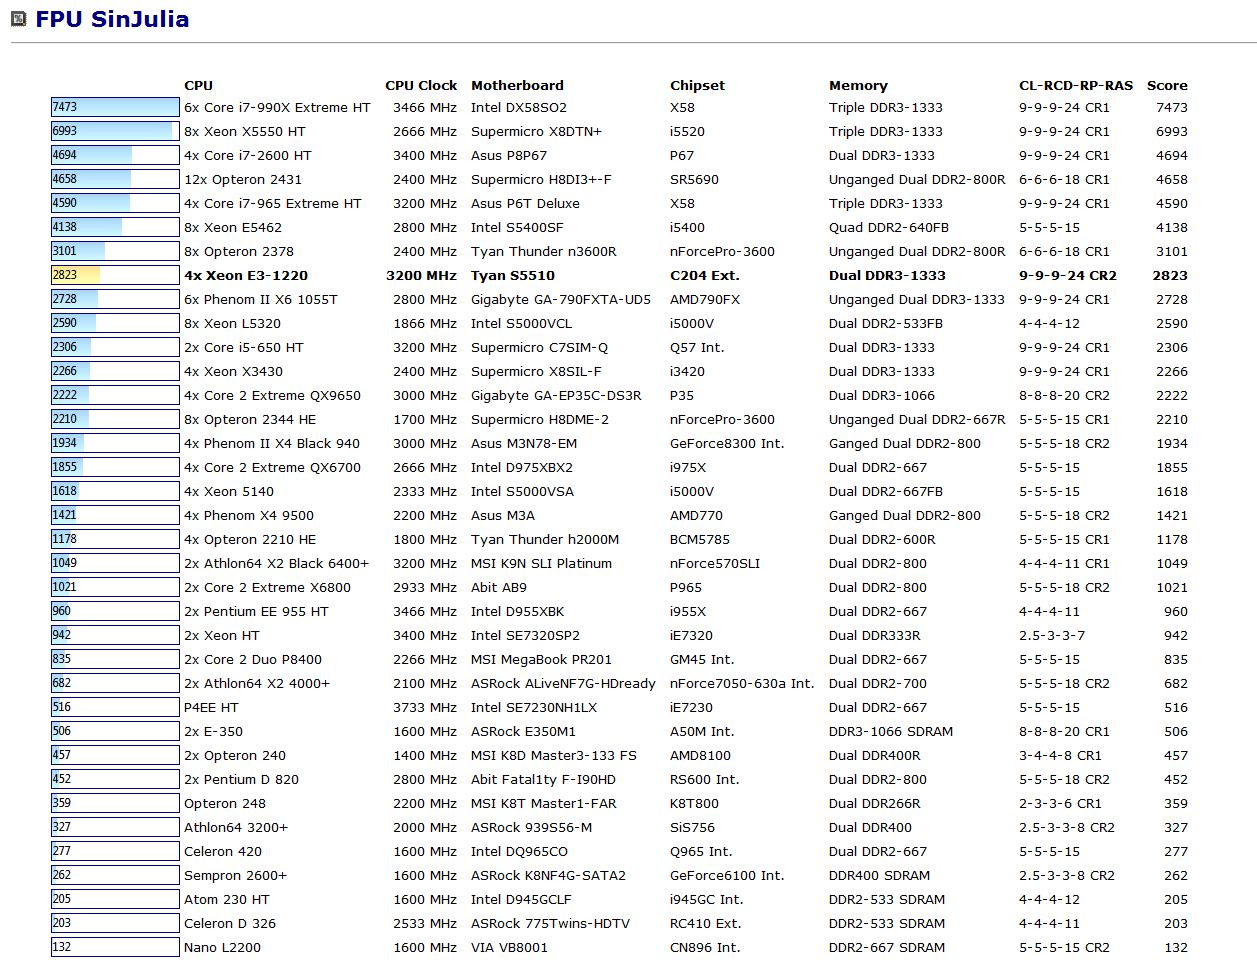1257x963 pixels.
Task: Select the Sempron 2600+ CPU name
Action: coord(235,875)
